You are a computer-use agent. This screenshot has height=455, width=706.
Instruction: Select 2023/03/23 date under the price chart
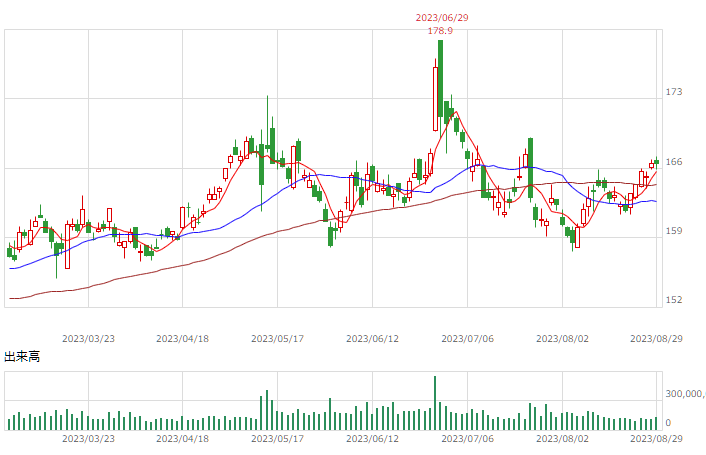coord(88,338)
